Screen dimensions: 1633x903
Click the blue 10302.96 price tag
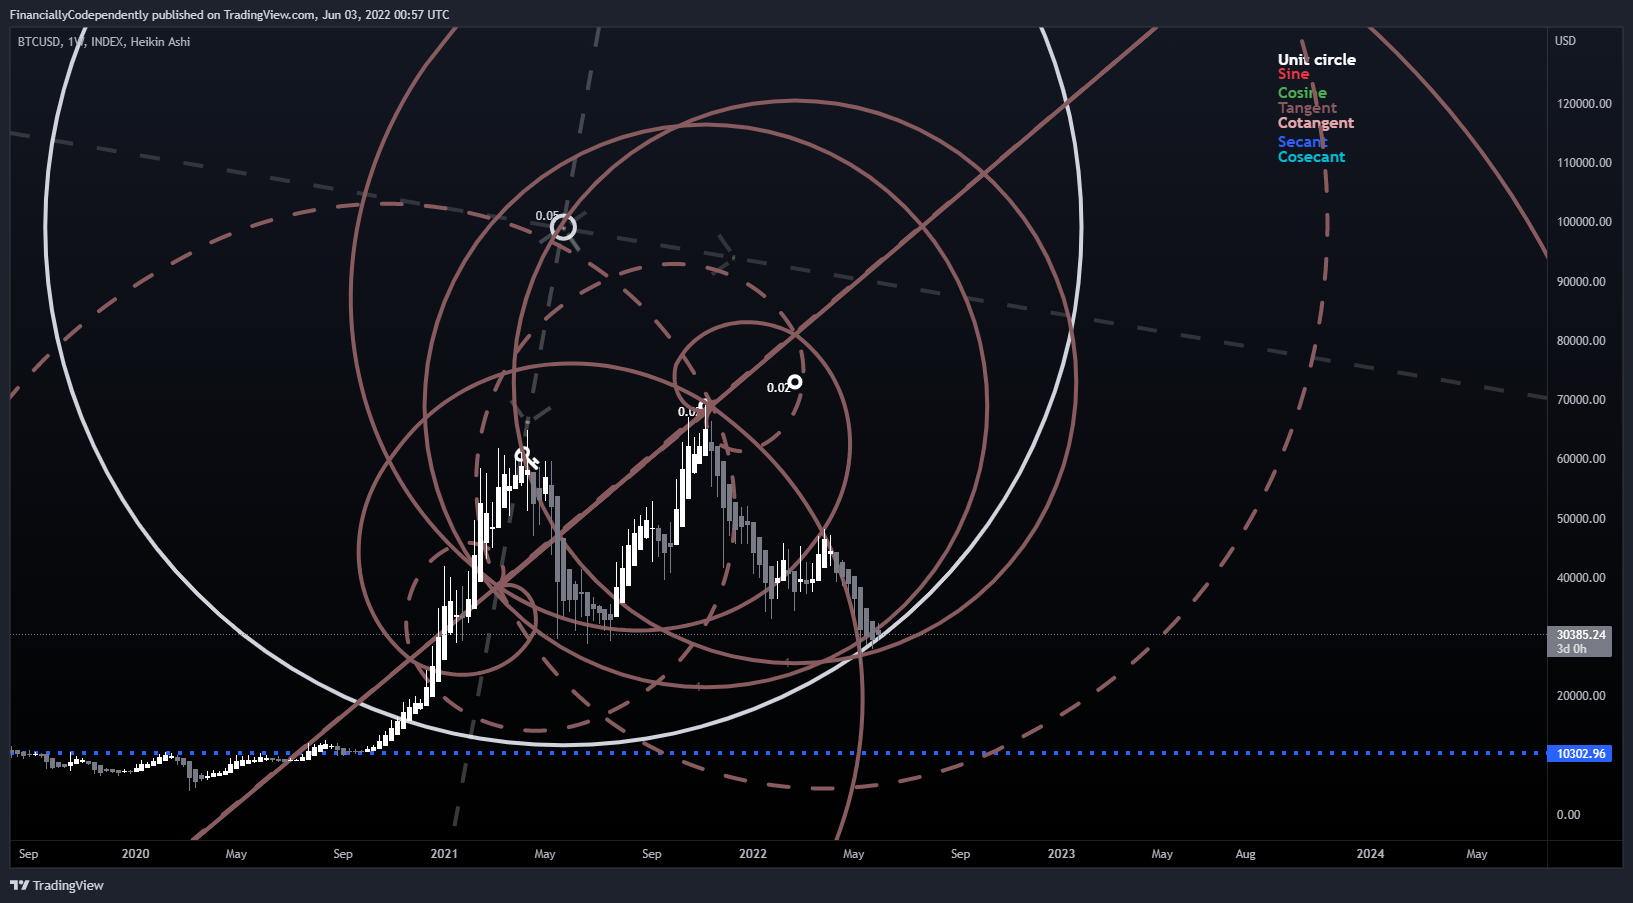click(1580, 754)
